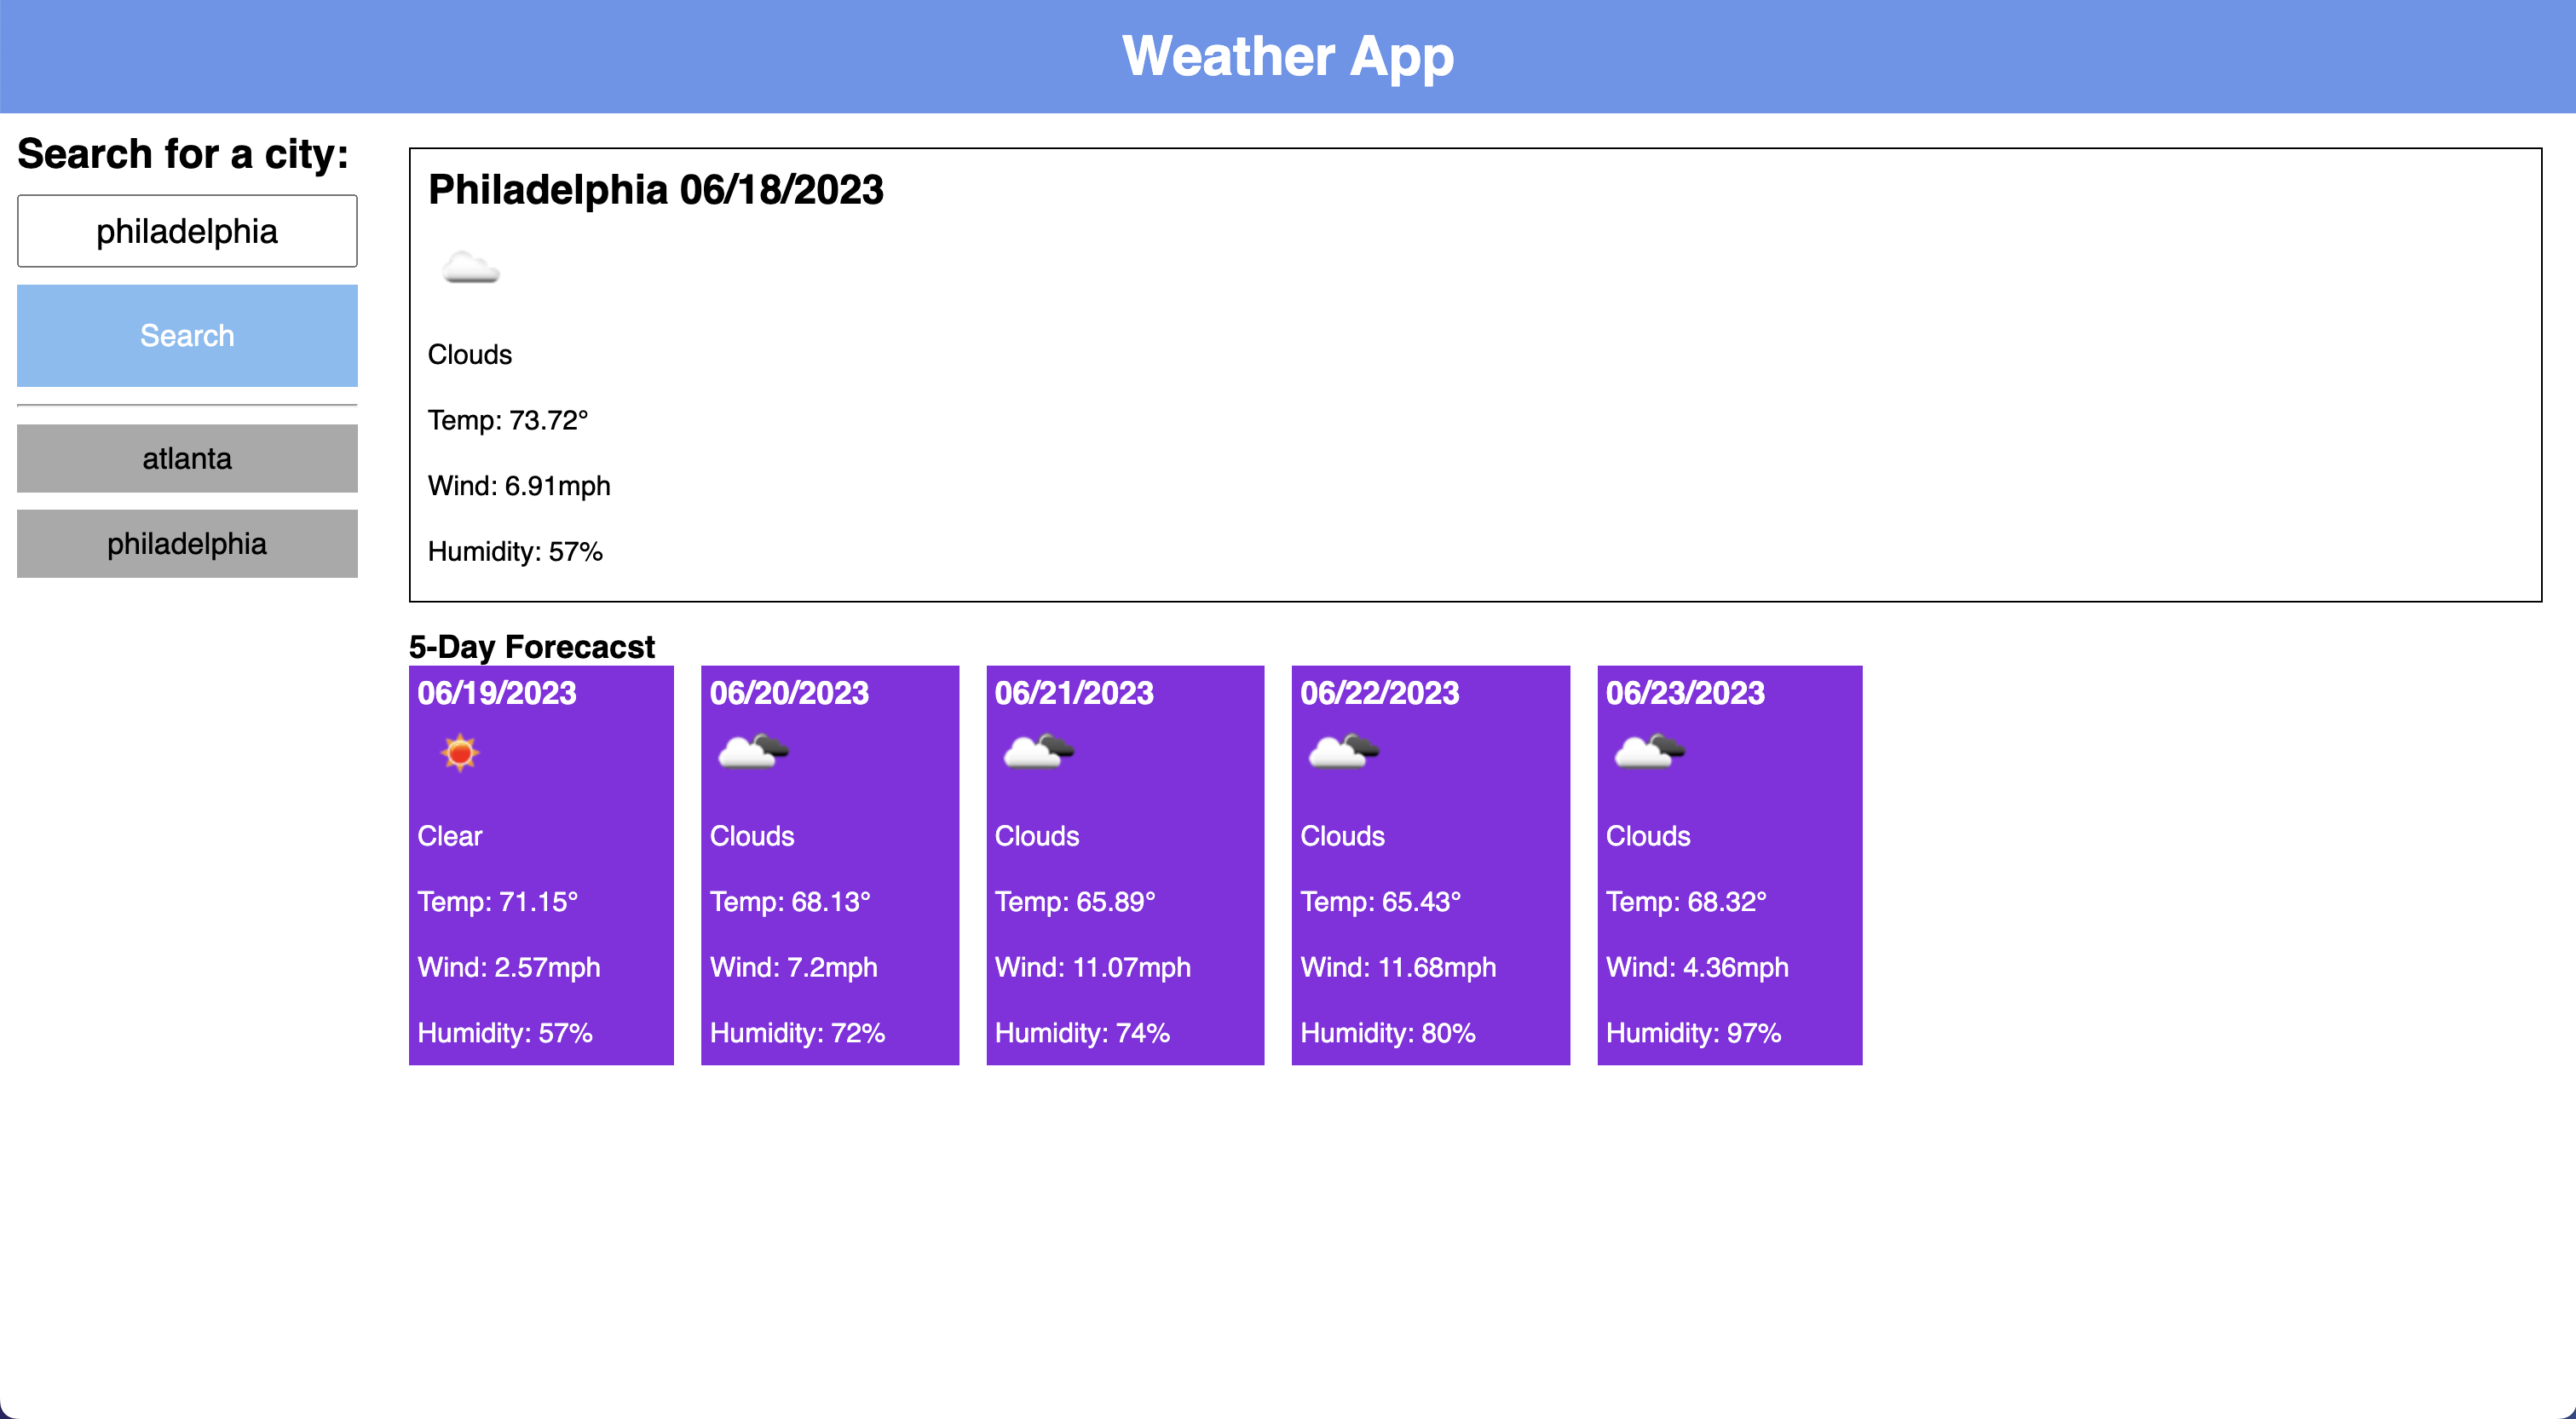Focus the city search input field

coord(187,231)
